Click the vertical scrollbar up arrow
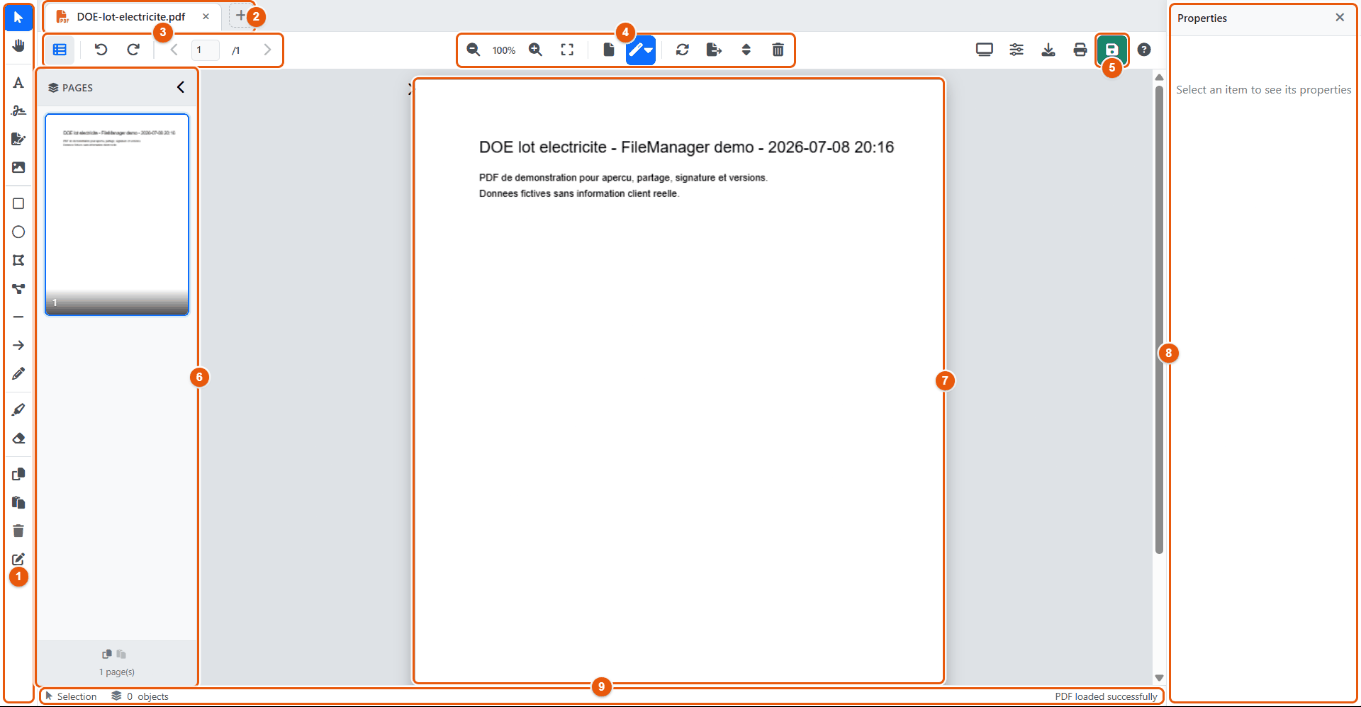This screenshot has width=1361, height=707. pos(1159,77)
